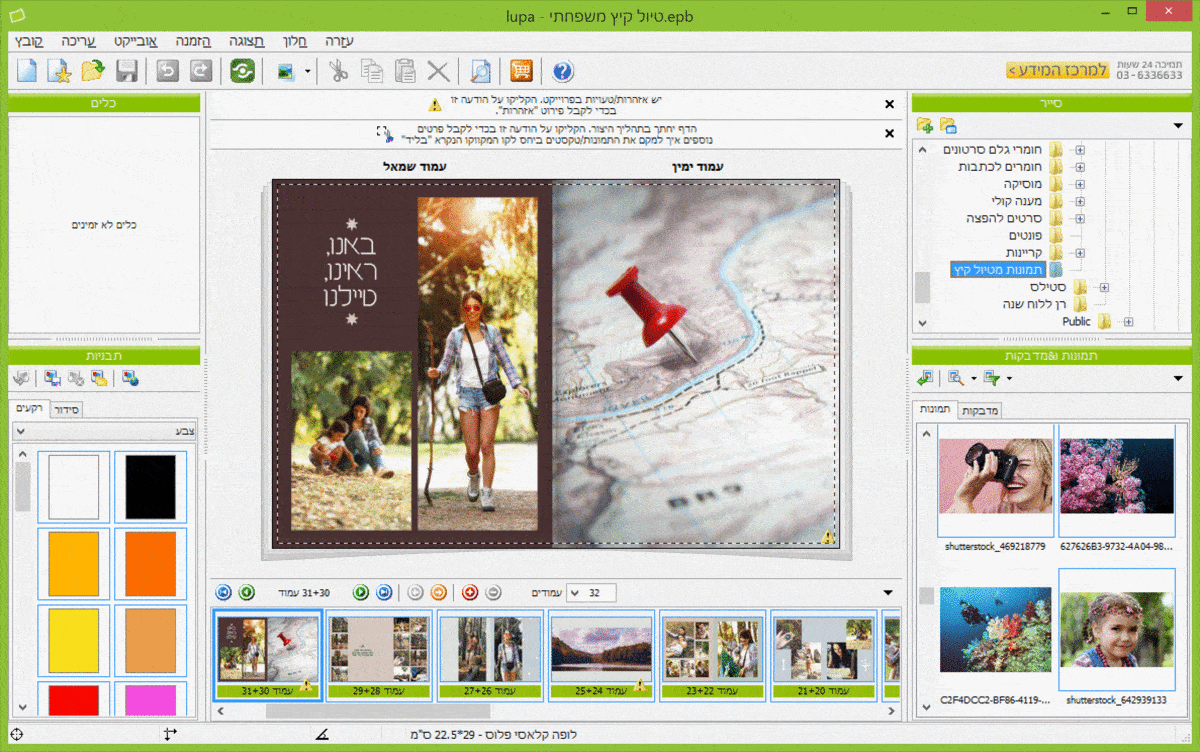Open the print preview magnifier icon
This screenshot has width=1200, height=752.
[481, 71]
